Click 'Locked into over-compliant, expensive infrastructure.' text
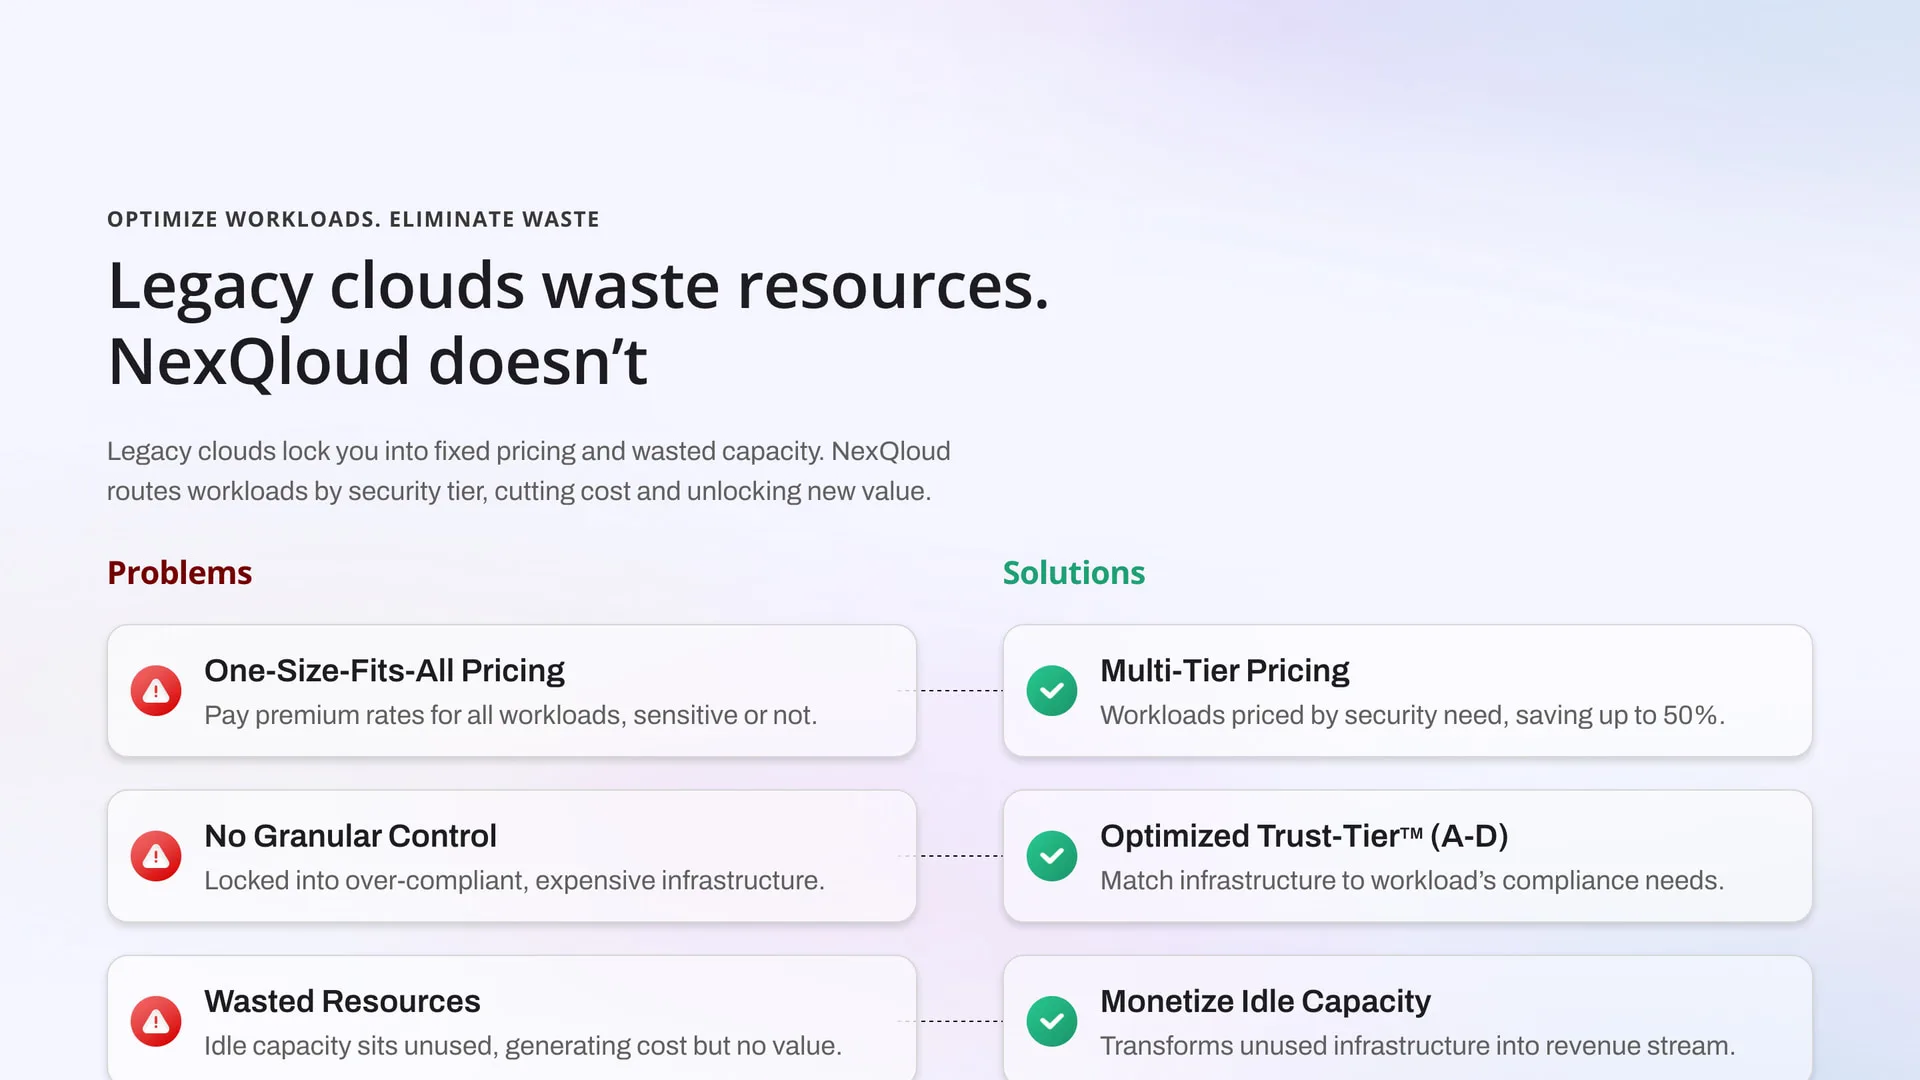The width and height of the screenshot is (1920, 1080). pos(514,881)
